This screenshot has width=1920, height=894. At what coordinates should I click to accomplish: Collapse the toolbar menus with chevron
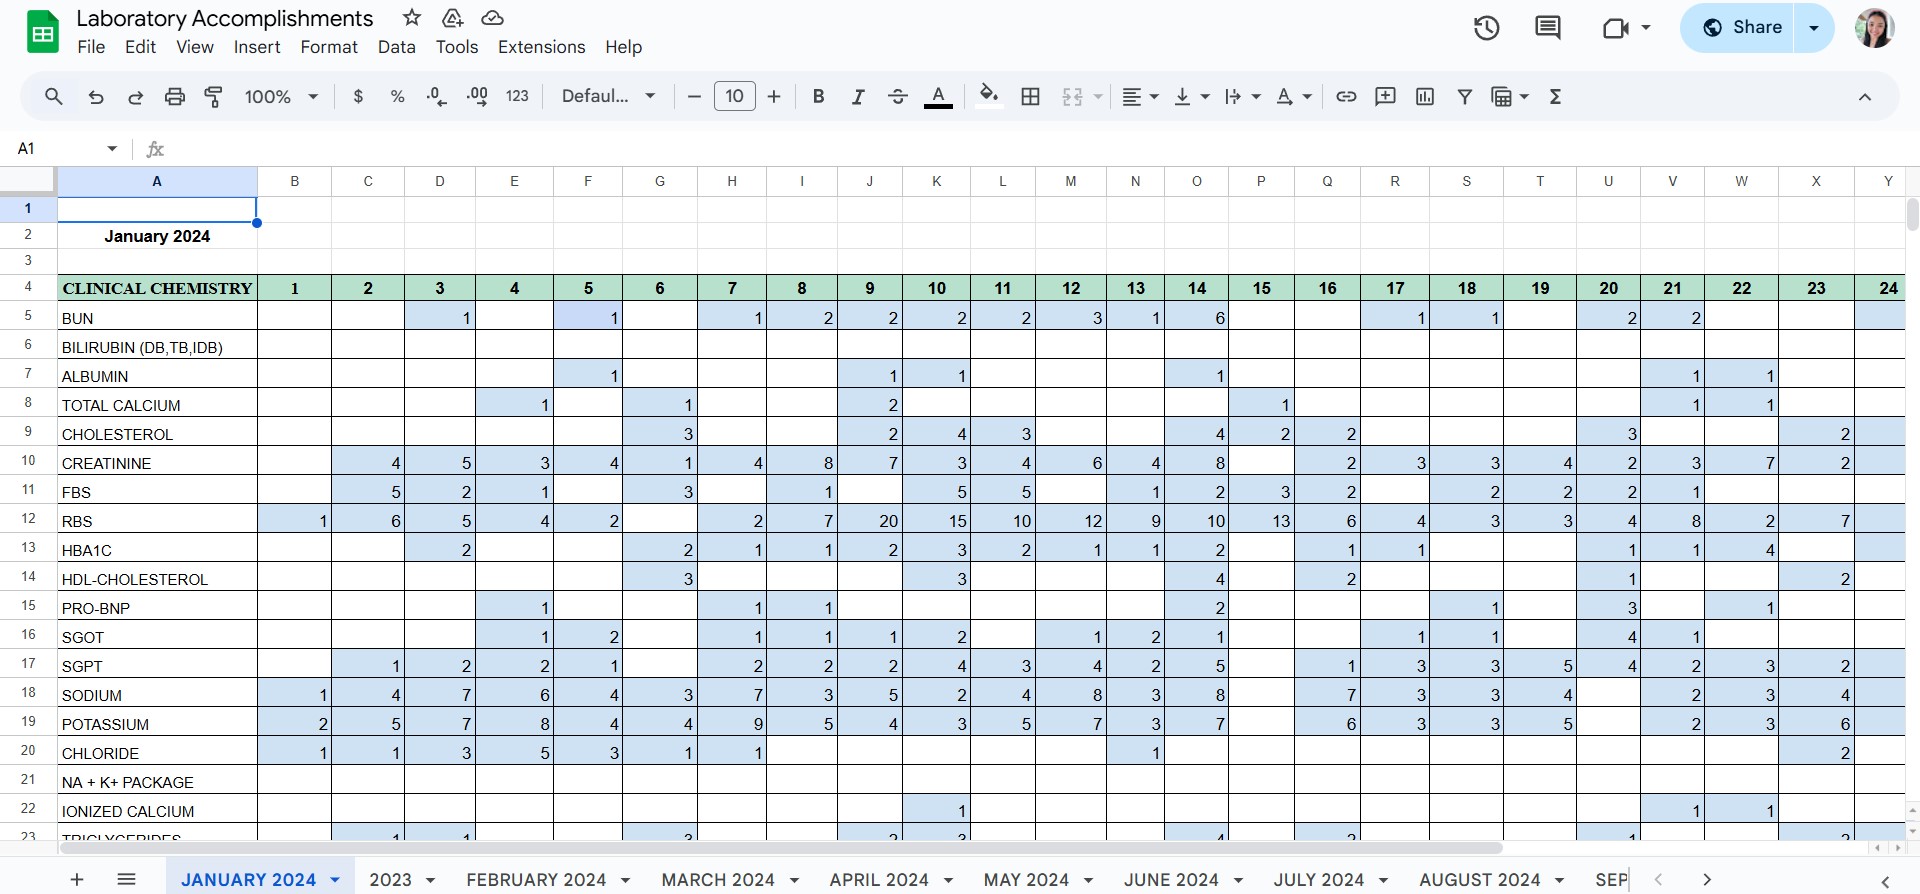1865,97
